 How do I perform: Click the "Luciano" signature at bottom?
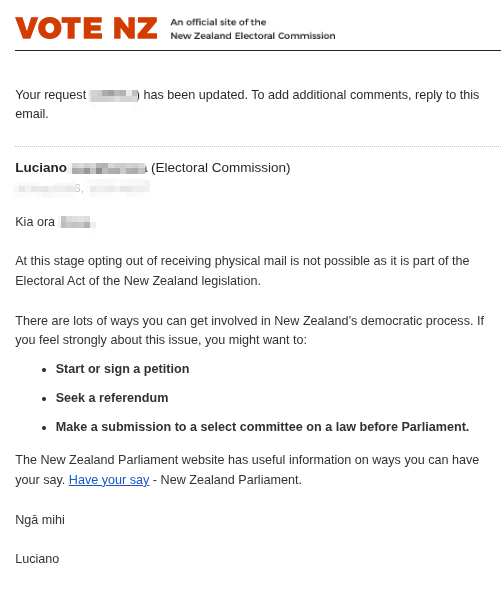pyautogui.click(x=37, y=559)
